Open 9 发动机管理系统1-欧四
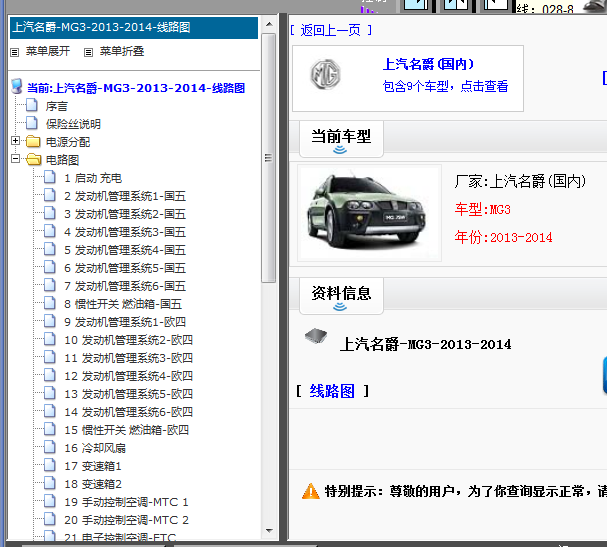The image size is (607, 547). click(125, 322)
